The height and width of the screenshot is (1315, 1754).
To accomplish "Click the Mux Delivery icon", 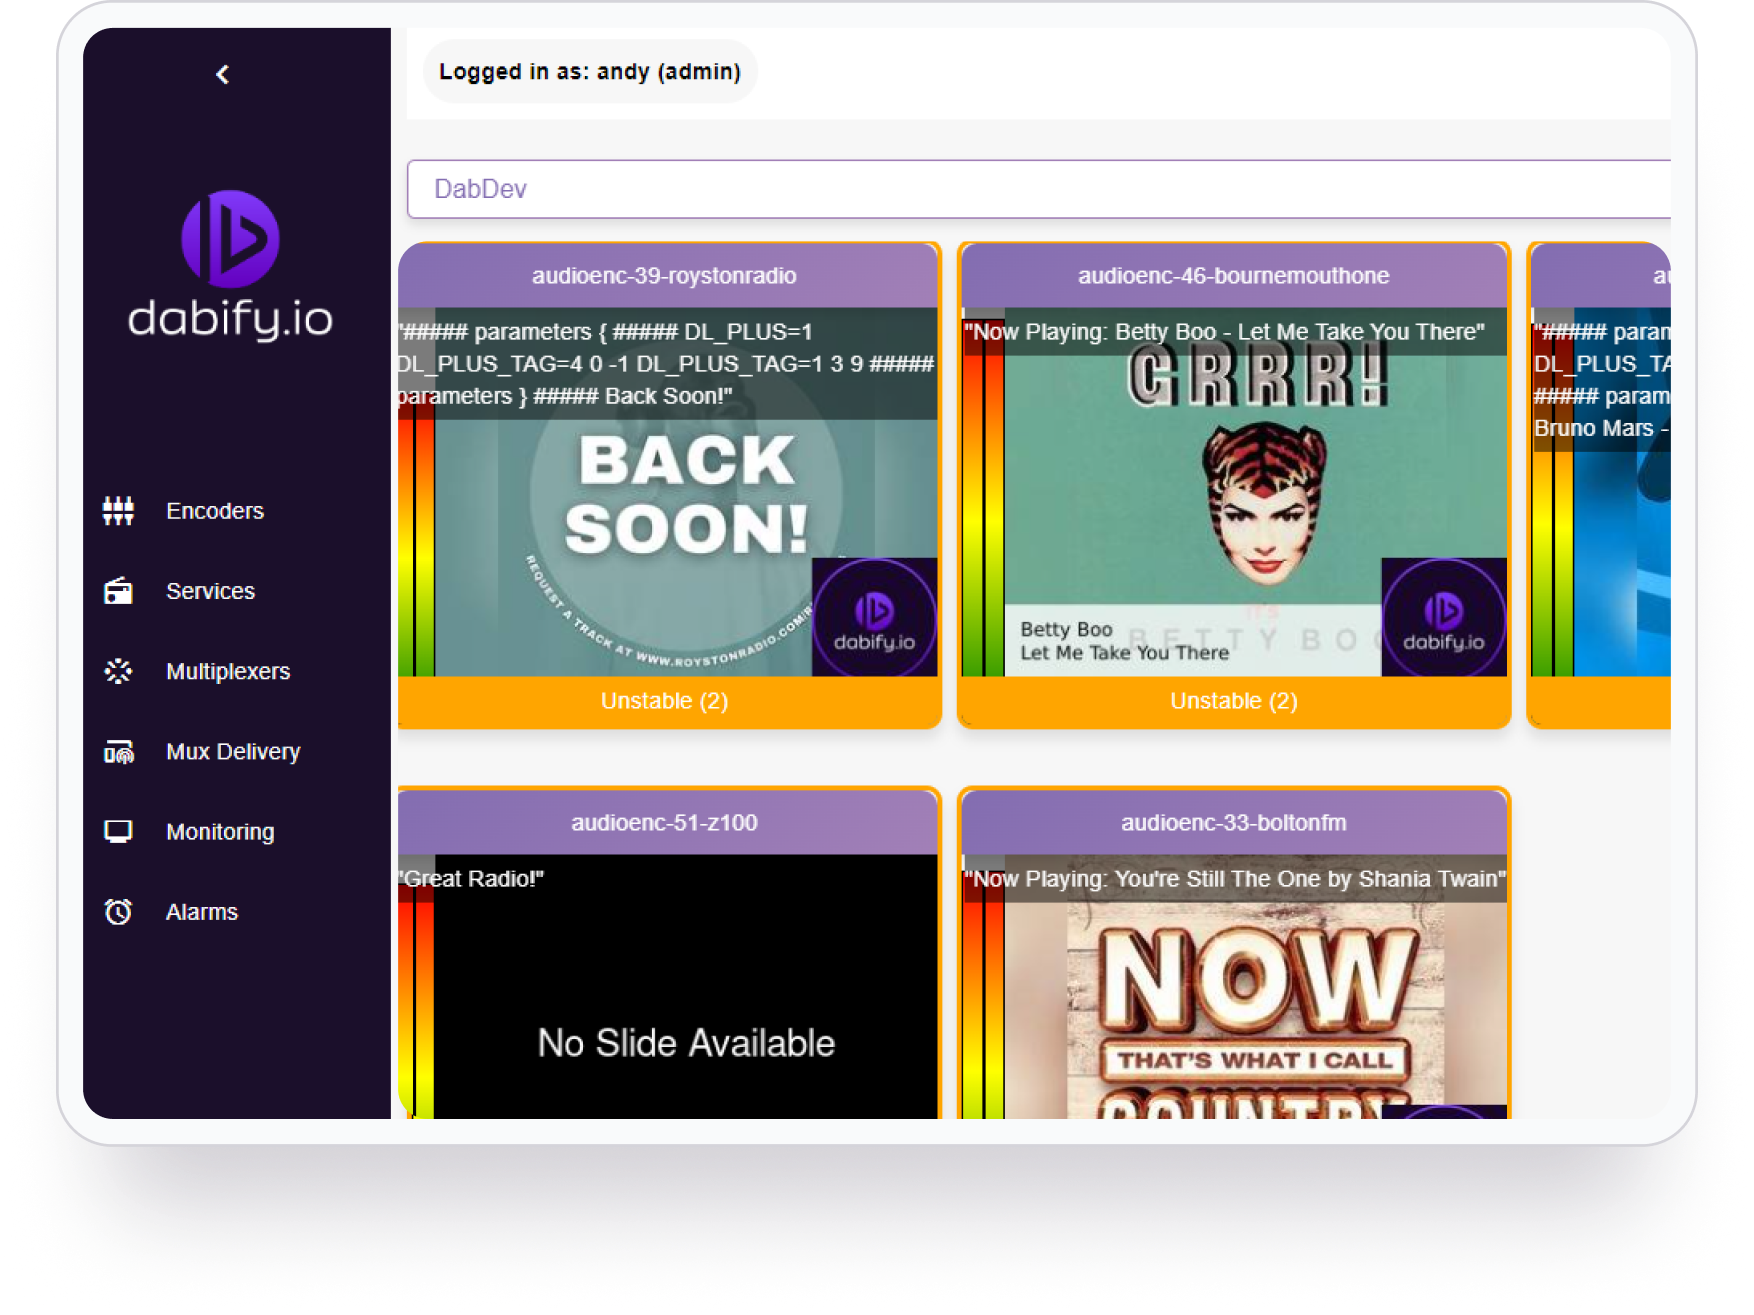I will point(118,752).
